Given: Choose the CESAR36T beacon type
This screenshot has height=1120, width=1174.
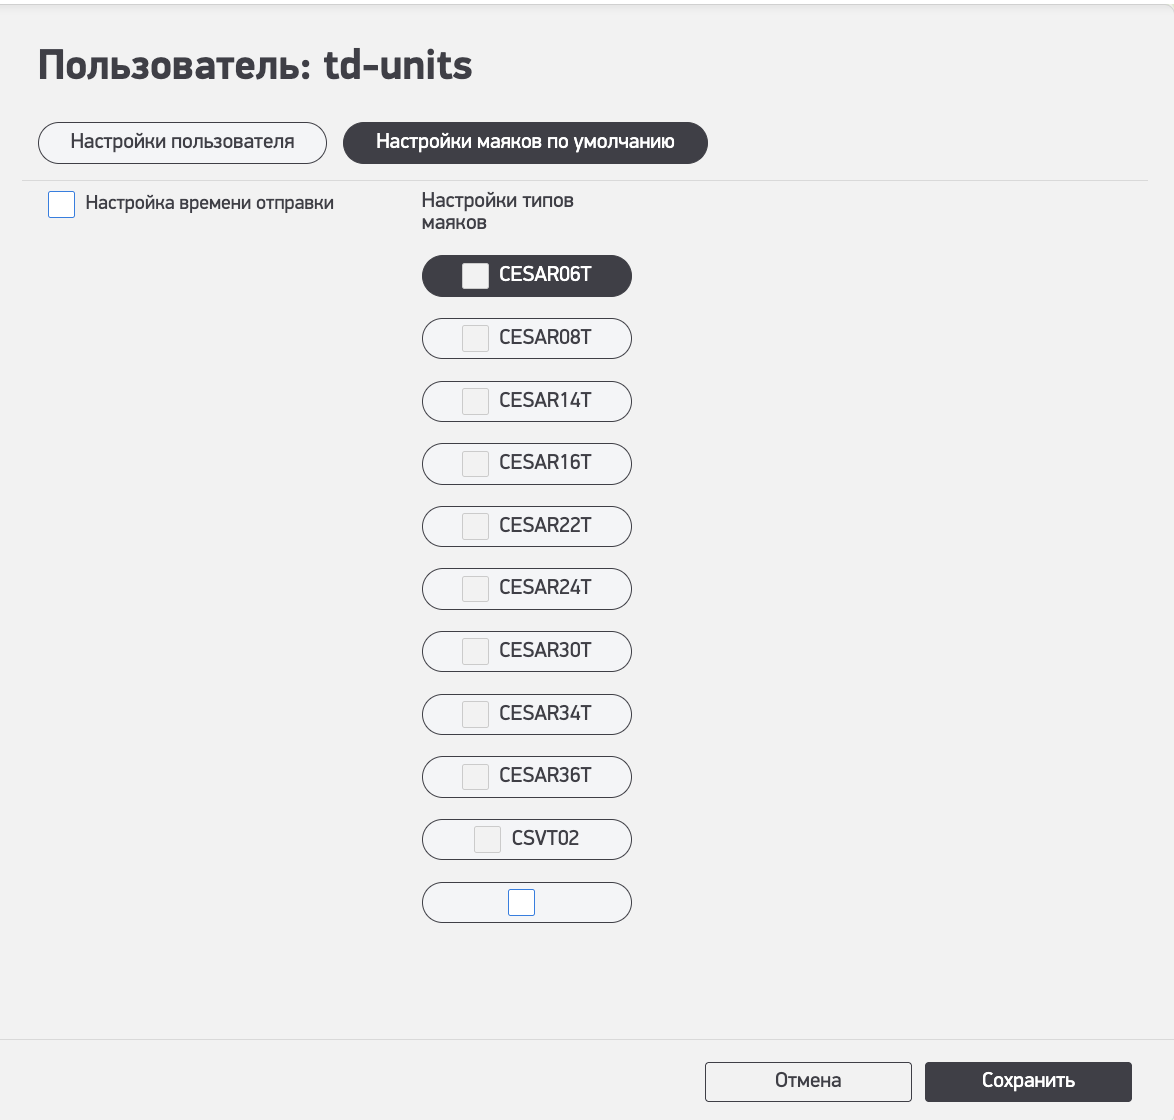Looking at the screenshot, I should (x=545, y=776).
